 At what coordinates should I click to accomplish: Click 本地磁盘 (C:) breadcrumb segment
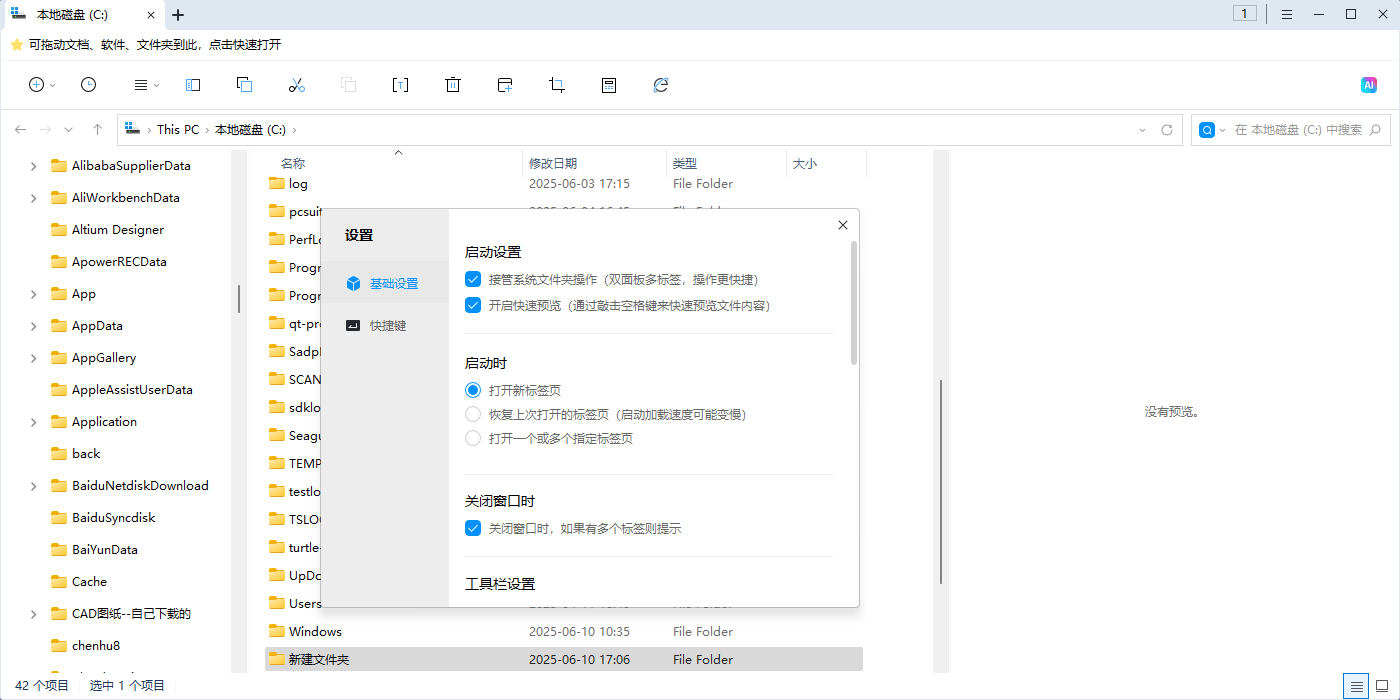click(250, 130)
